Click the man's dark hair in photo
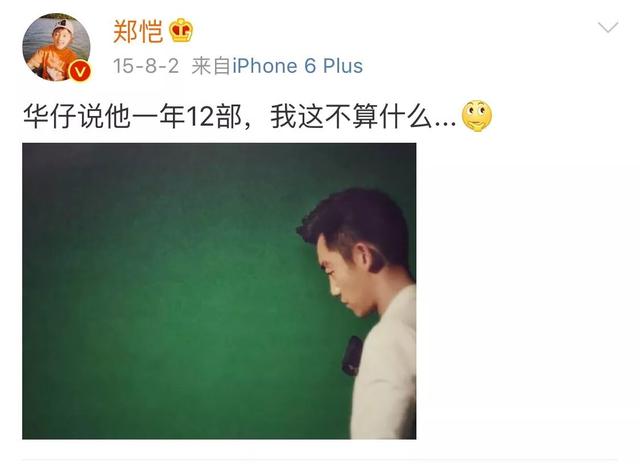 (357, 222)
